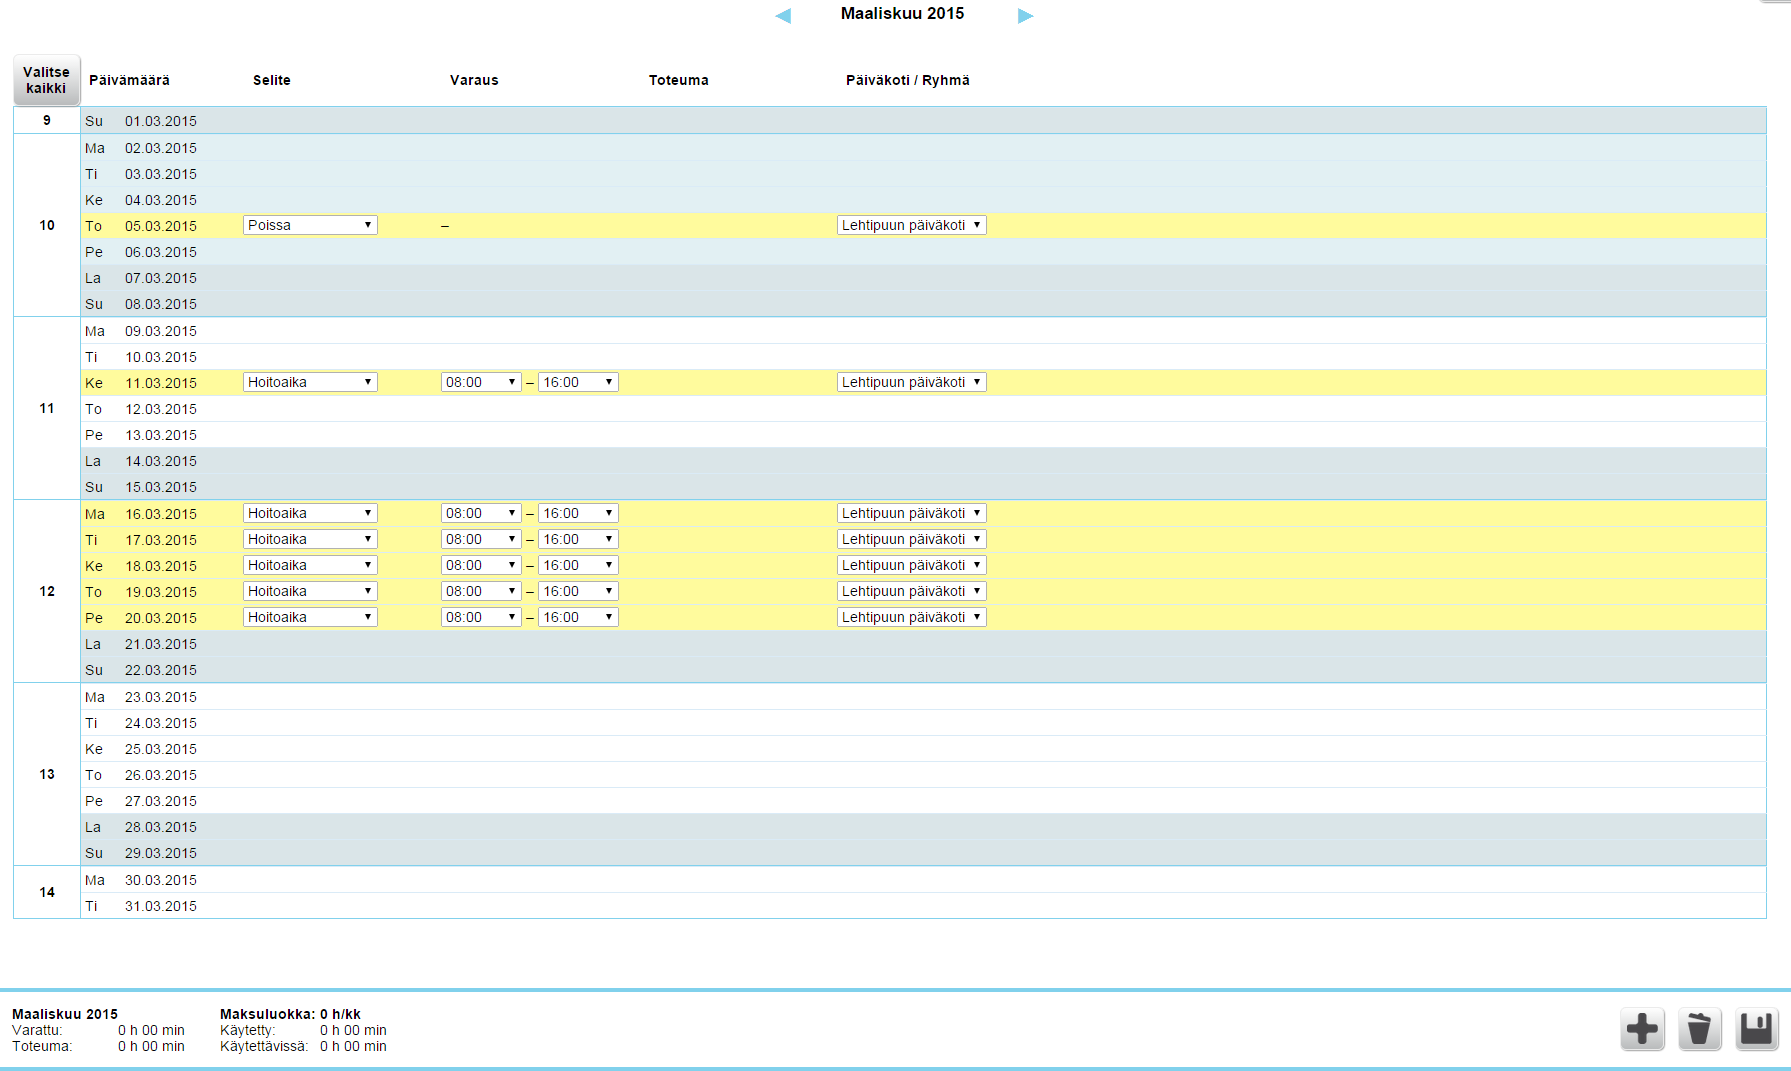Open Selite dropdown for 11.03.2015

[x=310, y=382]
